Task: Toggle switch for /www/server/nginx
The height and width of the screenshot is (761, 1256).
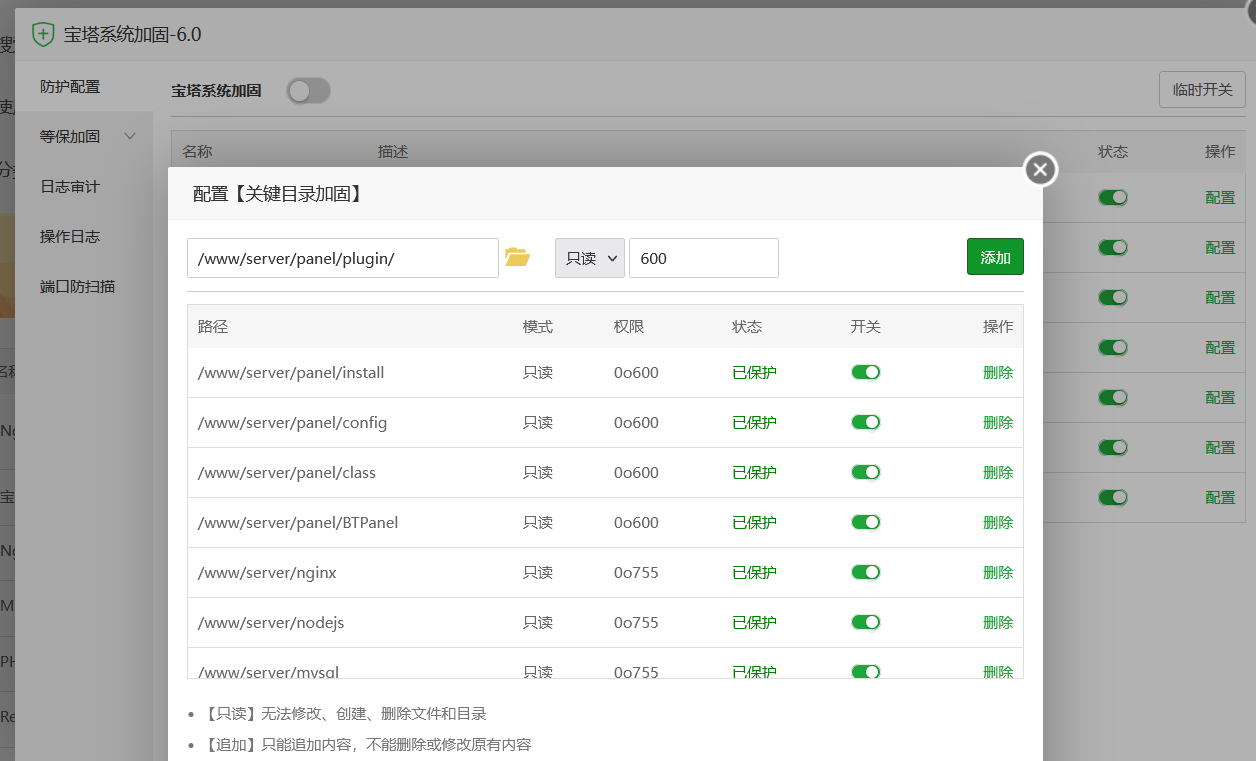Action: pyautogui.click(x=866, y=572)
